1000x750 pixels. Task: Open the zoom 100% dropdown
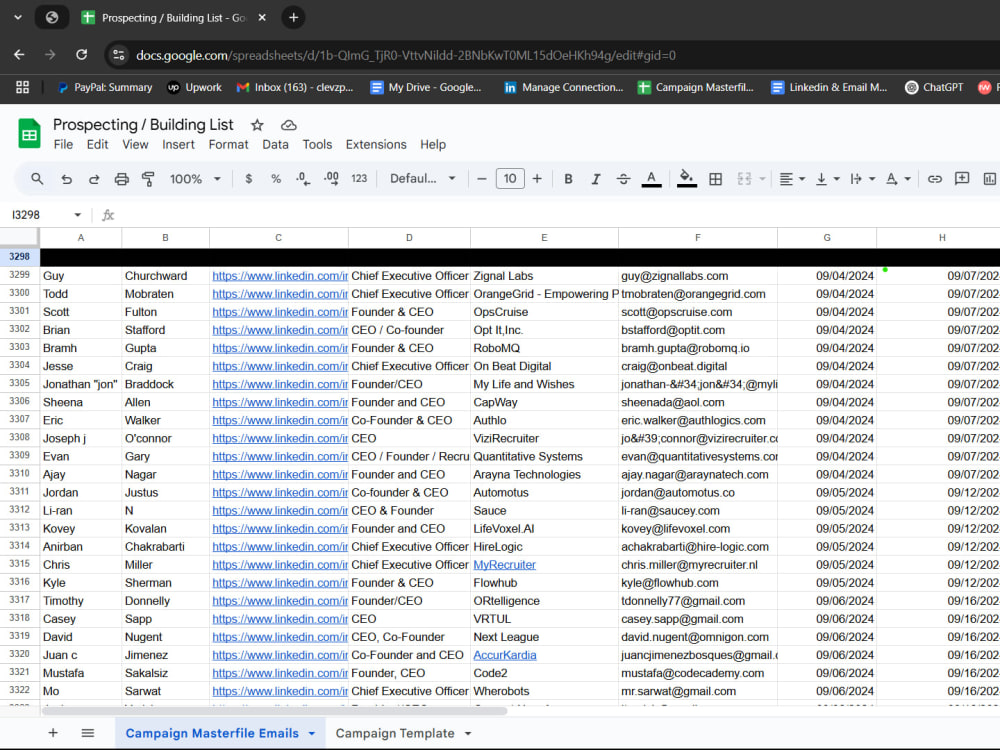pyautogui.click(x=195, y=179)
